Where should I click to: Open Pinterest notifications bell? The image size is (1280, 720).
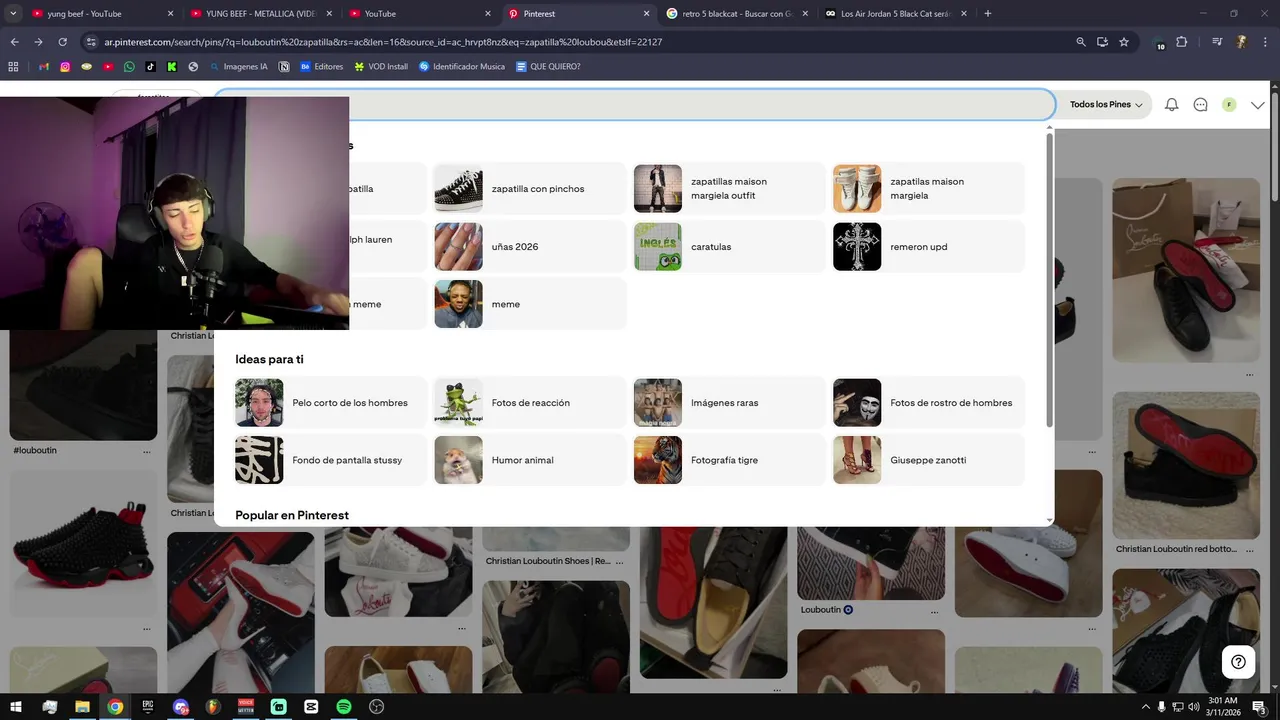coord(1171,105)
